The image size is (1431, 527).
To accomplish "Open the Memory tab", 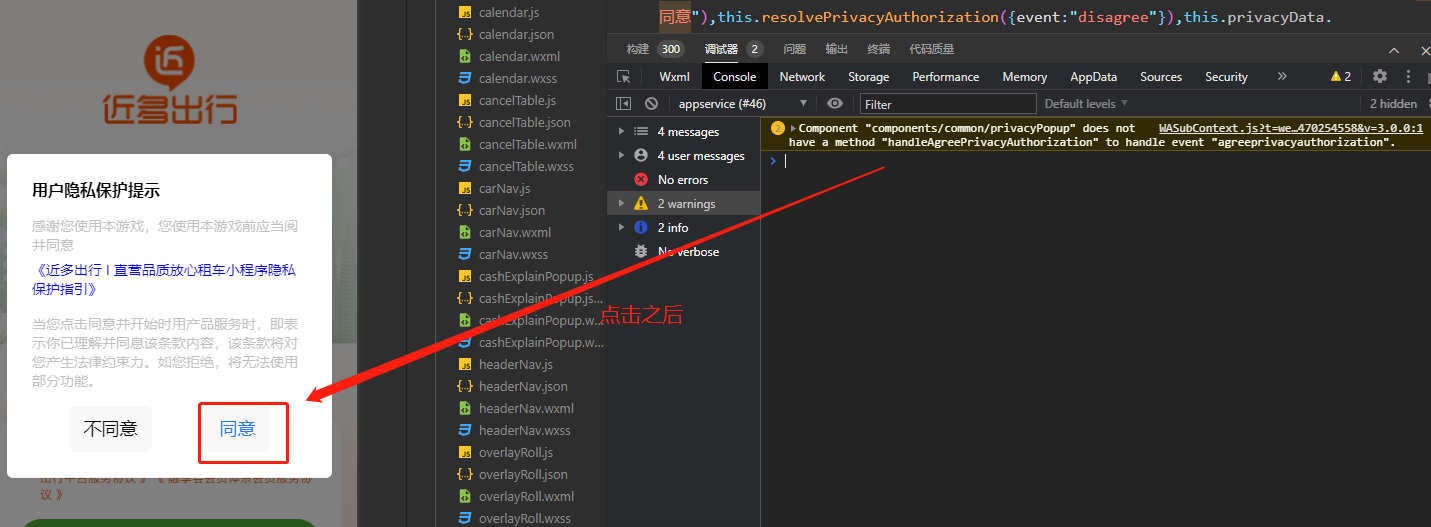I will 1025,77.
